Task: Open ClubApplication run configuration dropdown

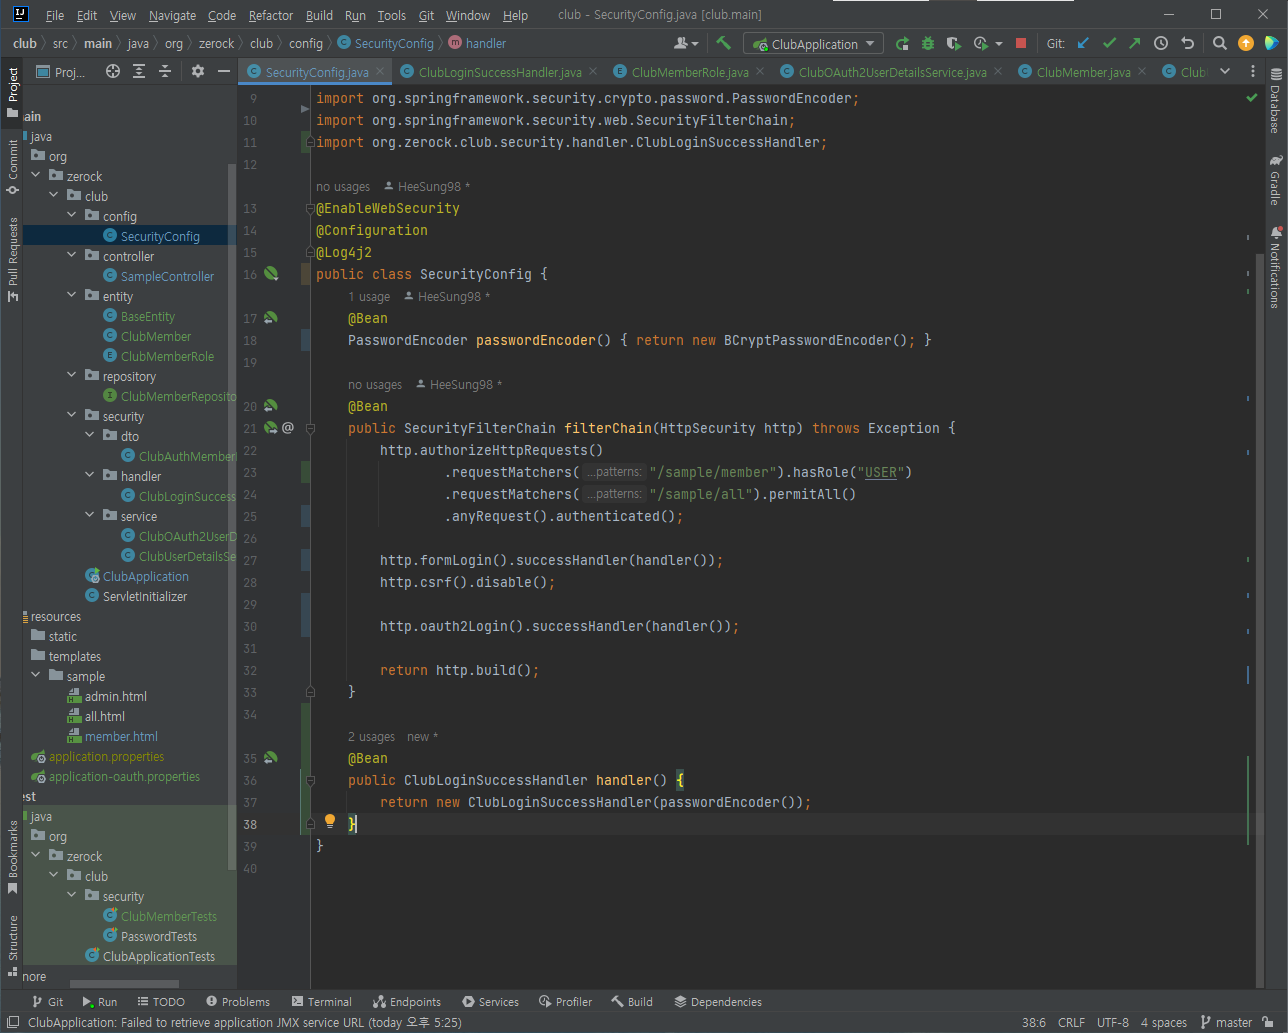Action: coord(814,44)
